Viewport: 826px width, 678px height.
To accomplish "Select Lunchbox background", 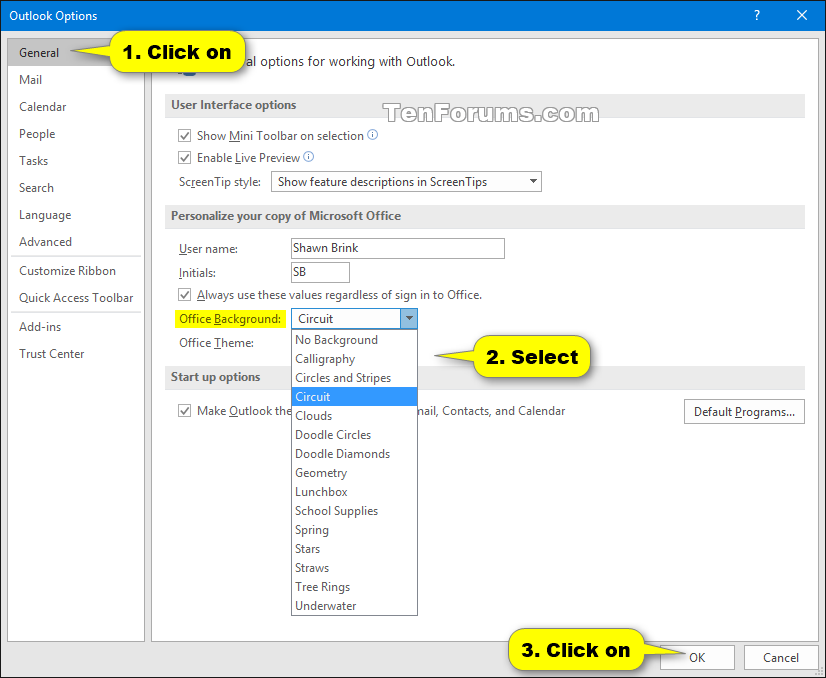I will click(354, 492).
